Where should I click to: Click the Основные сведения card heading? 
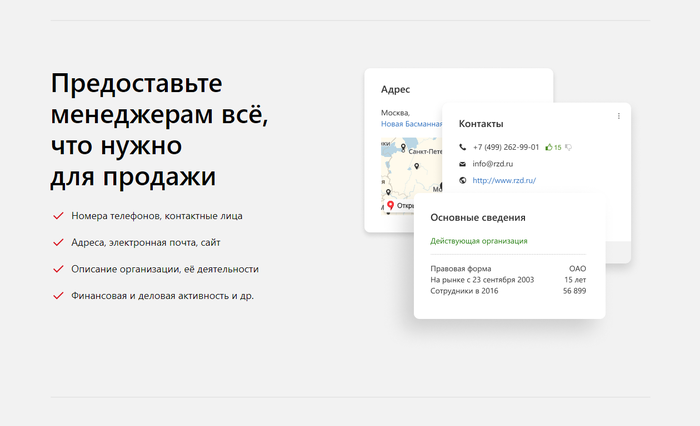[477, 217]
